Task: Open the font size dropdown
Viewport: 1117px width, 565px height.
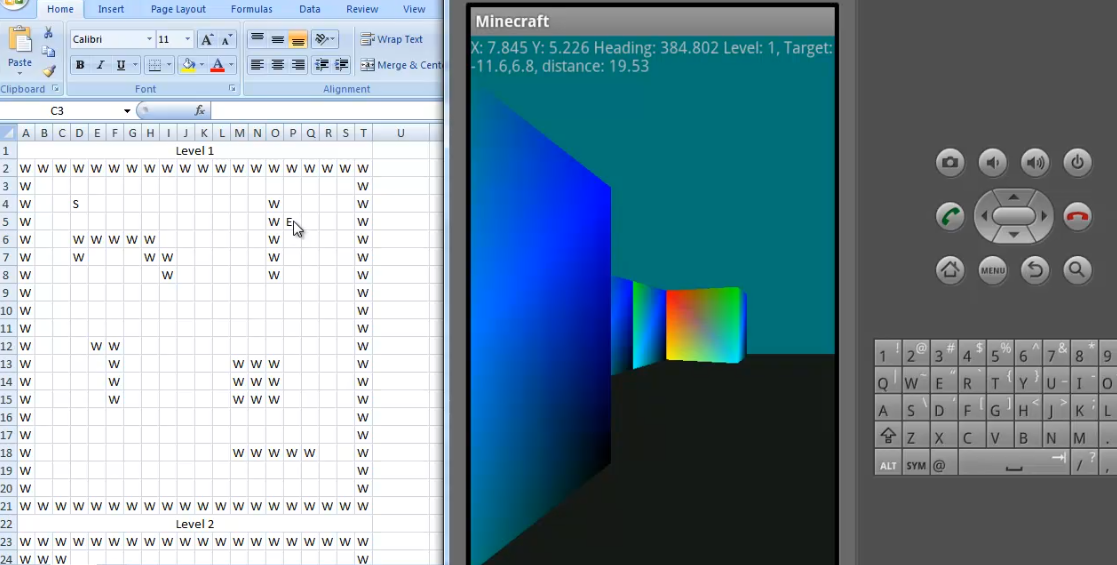Action: coord(188,40)
